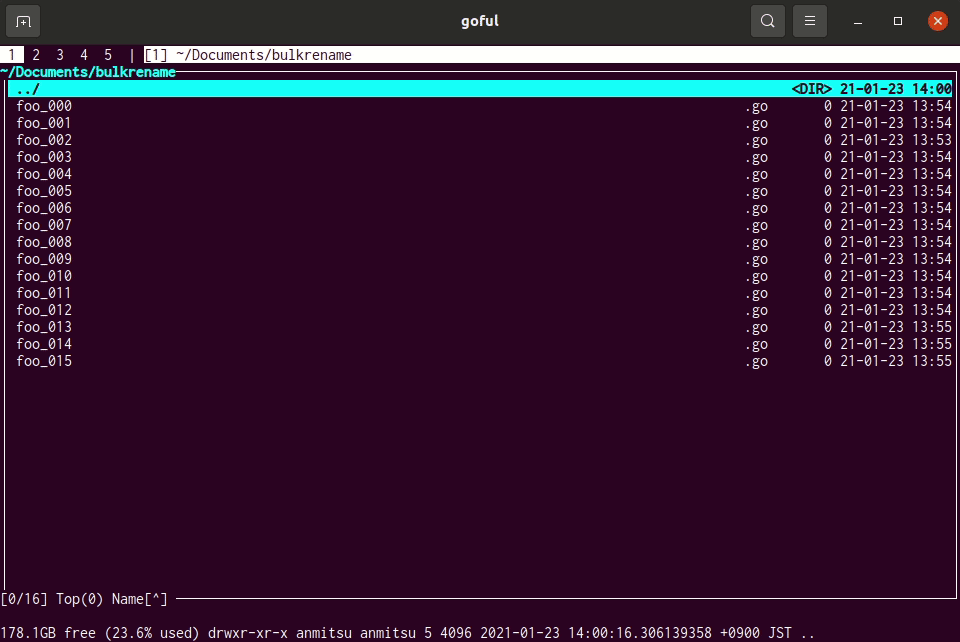Click the goful window title

480,21
